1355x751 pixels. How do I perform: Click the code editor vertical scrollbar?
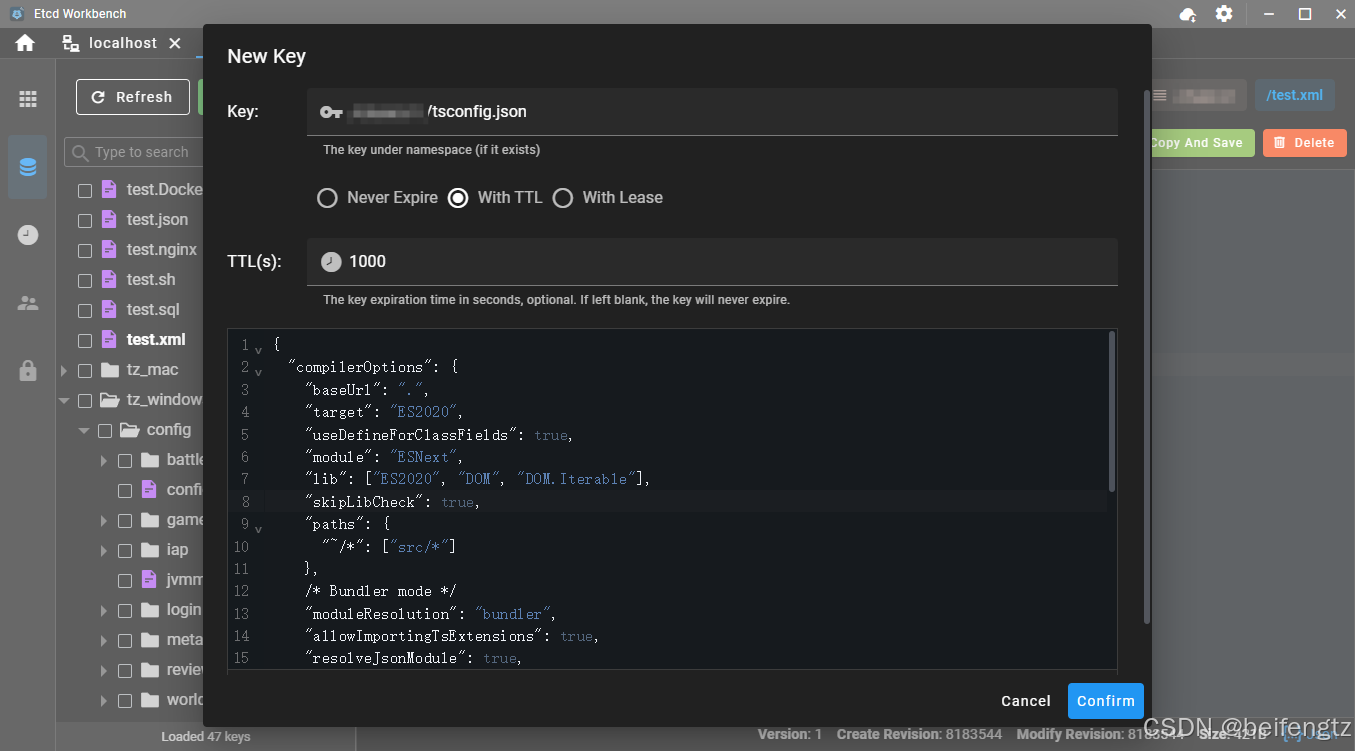pos(1111,412)
